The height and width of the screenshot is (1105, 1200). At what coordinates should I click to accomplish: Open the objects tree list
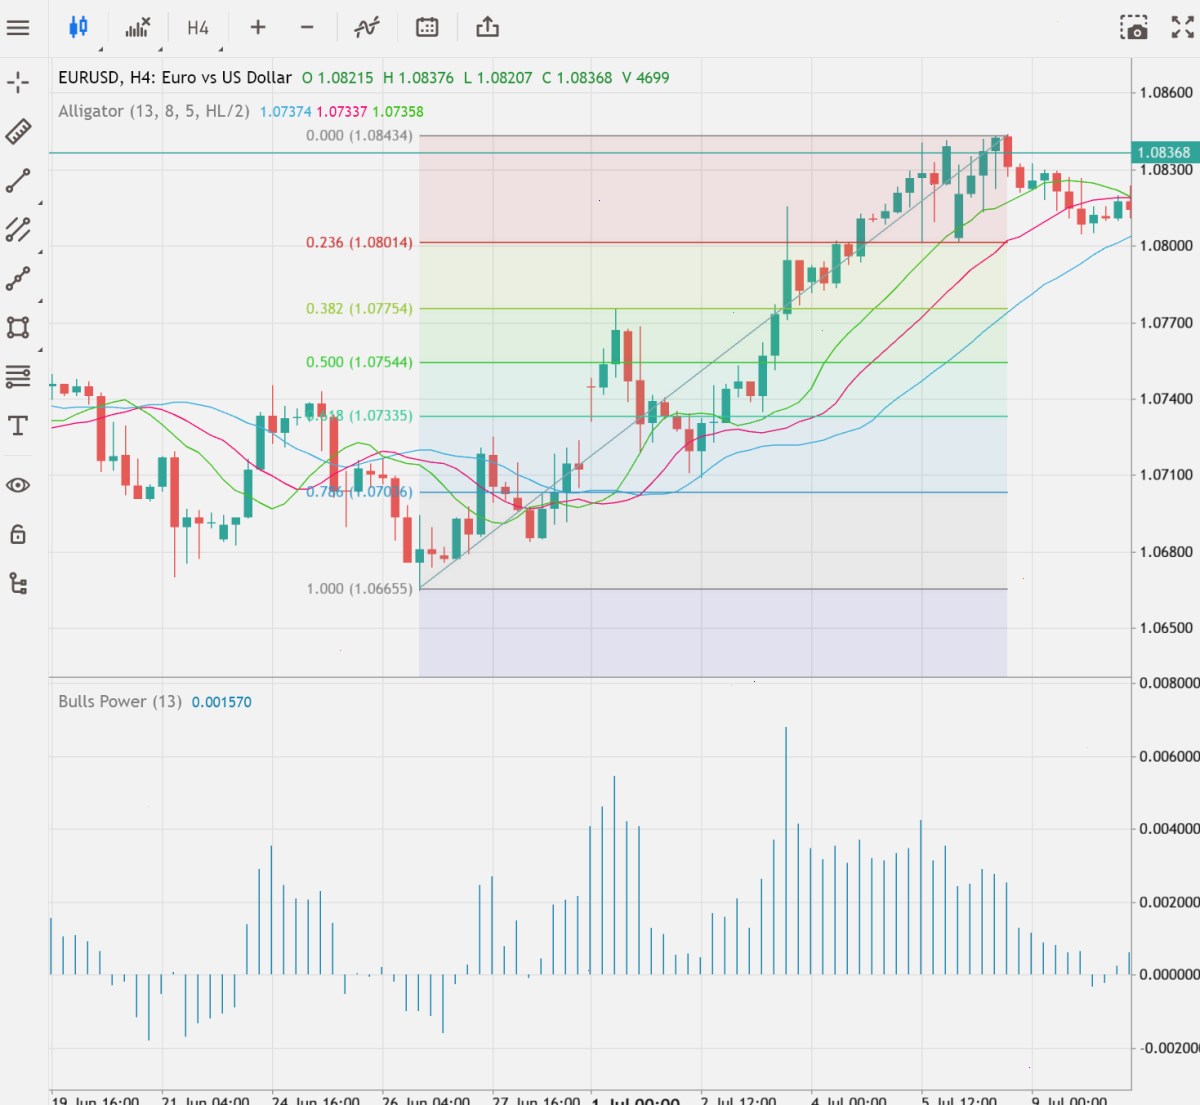click(x=18, y=583)
